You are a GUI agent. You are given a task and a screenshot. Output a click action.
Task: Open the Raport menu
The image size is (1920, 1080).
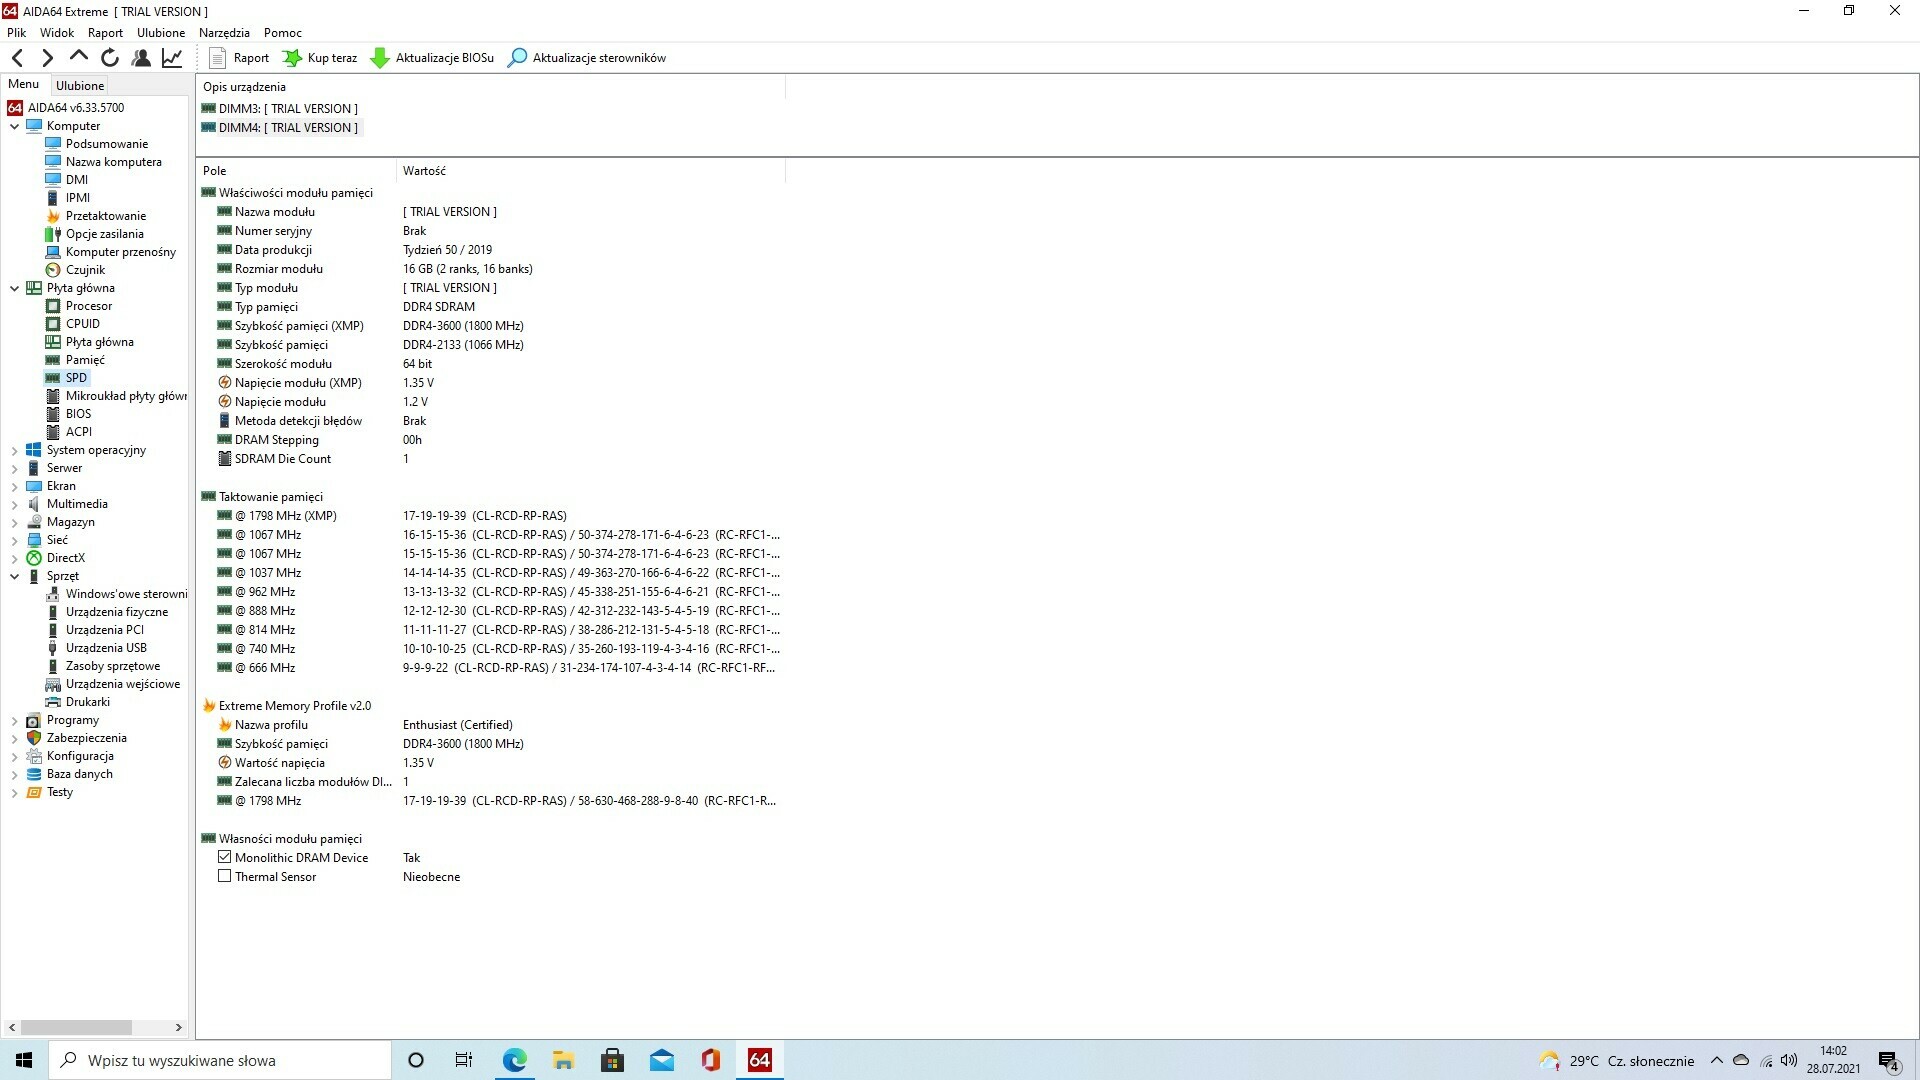[x=105, y=33]
